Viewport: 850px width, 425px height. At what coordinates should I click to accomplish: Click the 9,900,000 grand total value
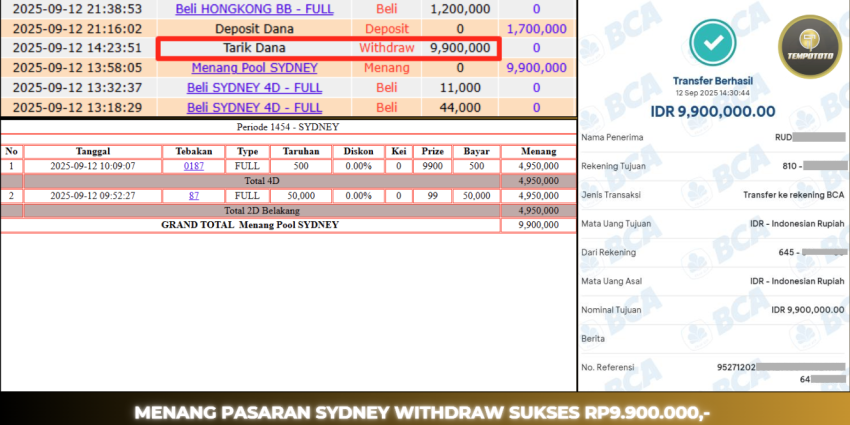(538, 226)
